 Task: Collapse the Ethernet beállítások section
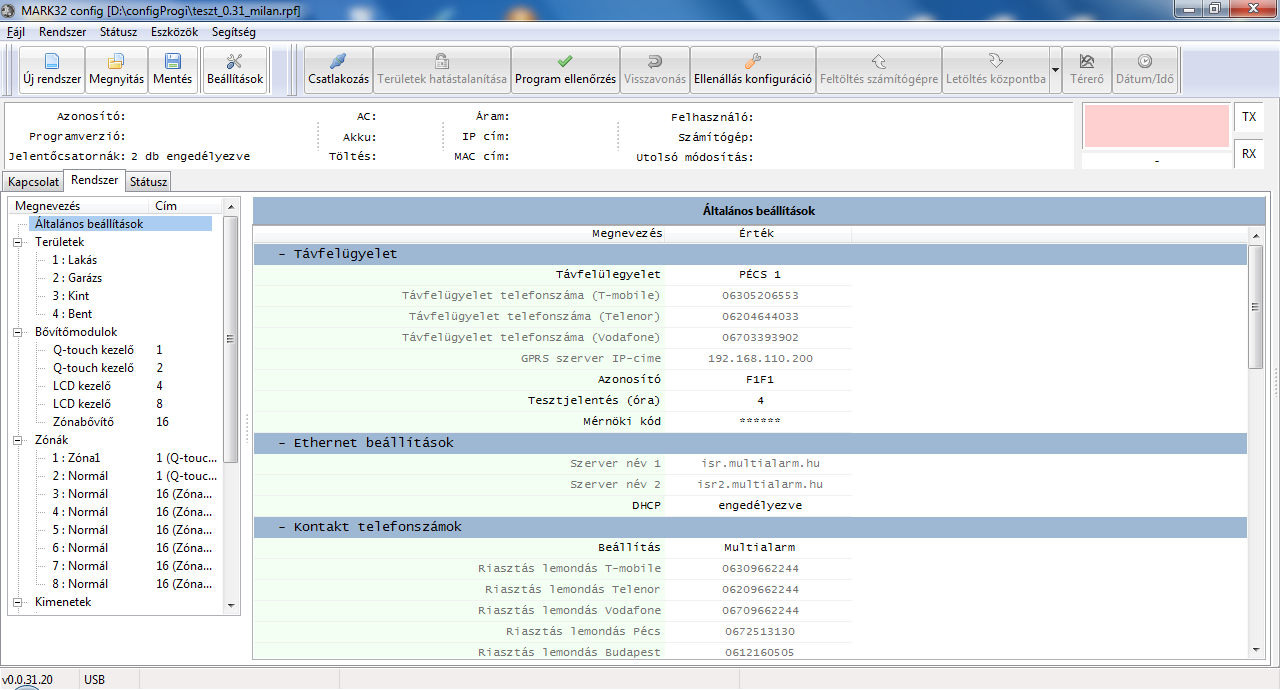[x=283, y=443]
